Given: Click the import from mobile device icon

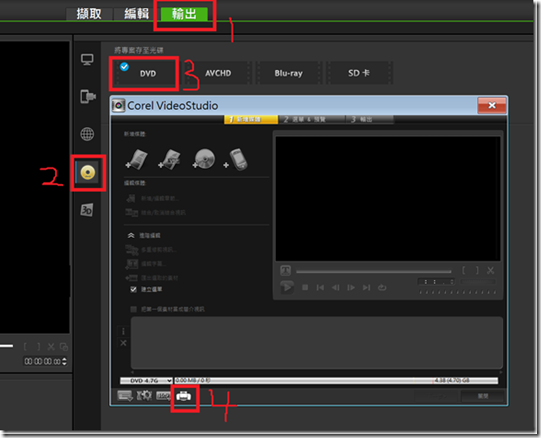Looking at the screenshot, I should pyautogui.click(x=236, y=159).
